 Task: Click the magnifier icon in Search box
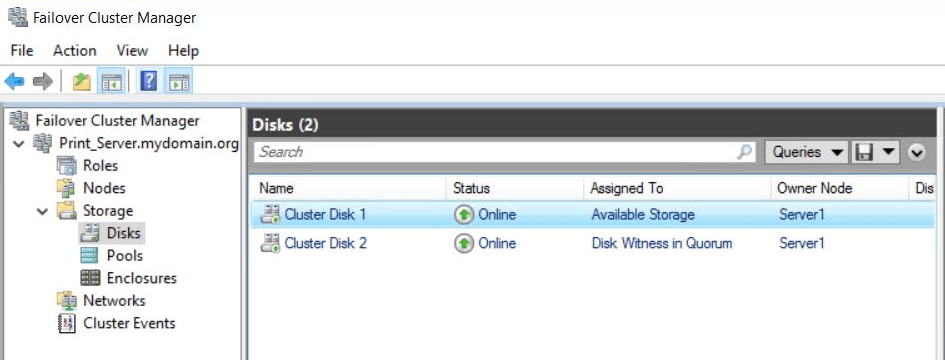pyautogui.click(x=745, y=152)
